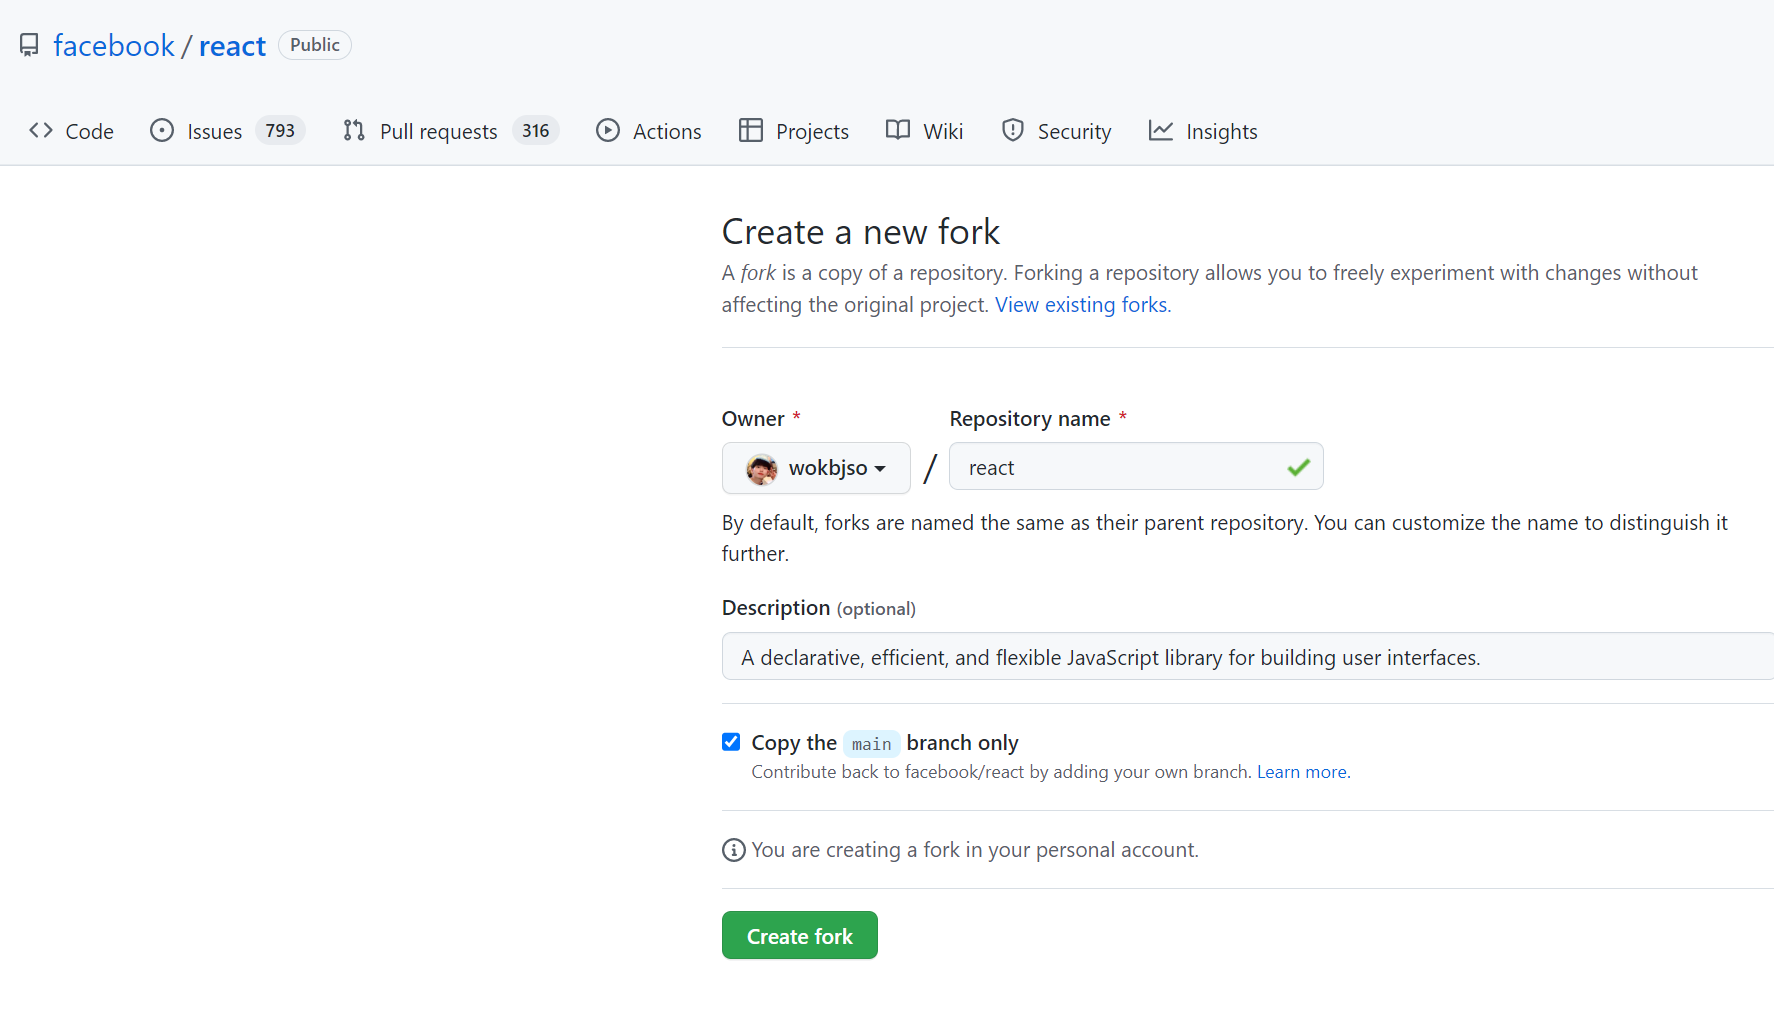
Task: Switch to the Code tab
Action: 71,131
